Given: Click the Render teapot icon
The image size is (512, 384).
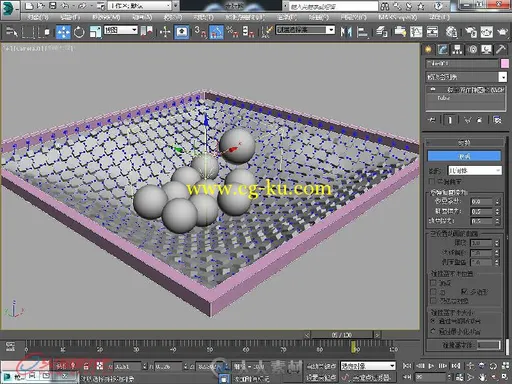Looking at the screenshot, I should click(x=502, y=32).
